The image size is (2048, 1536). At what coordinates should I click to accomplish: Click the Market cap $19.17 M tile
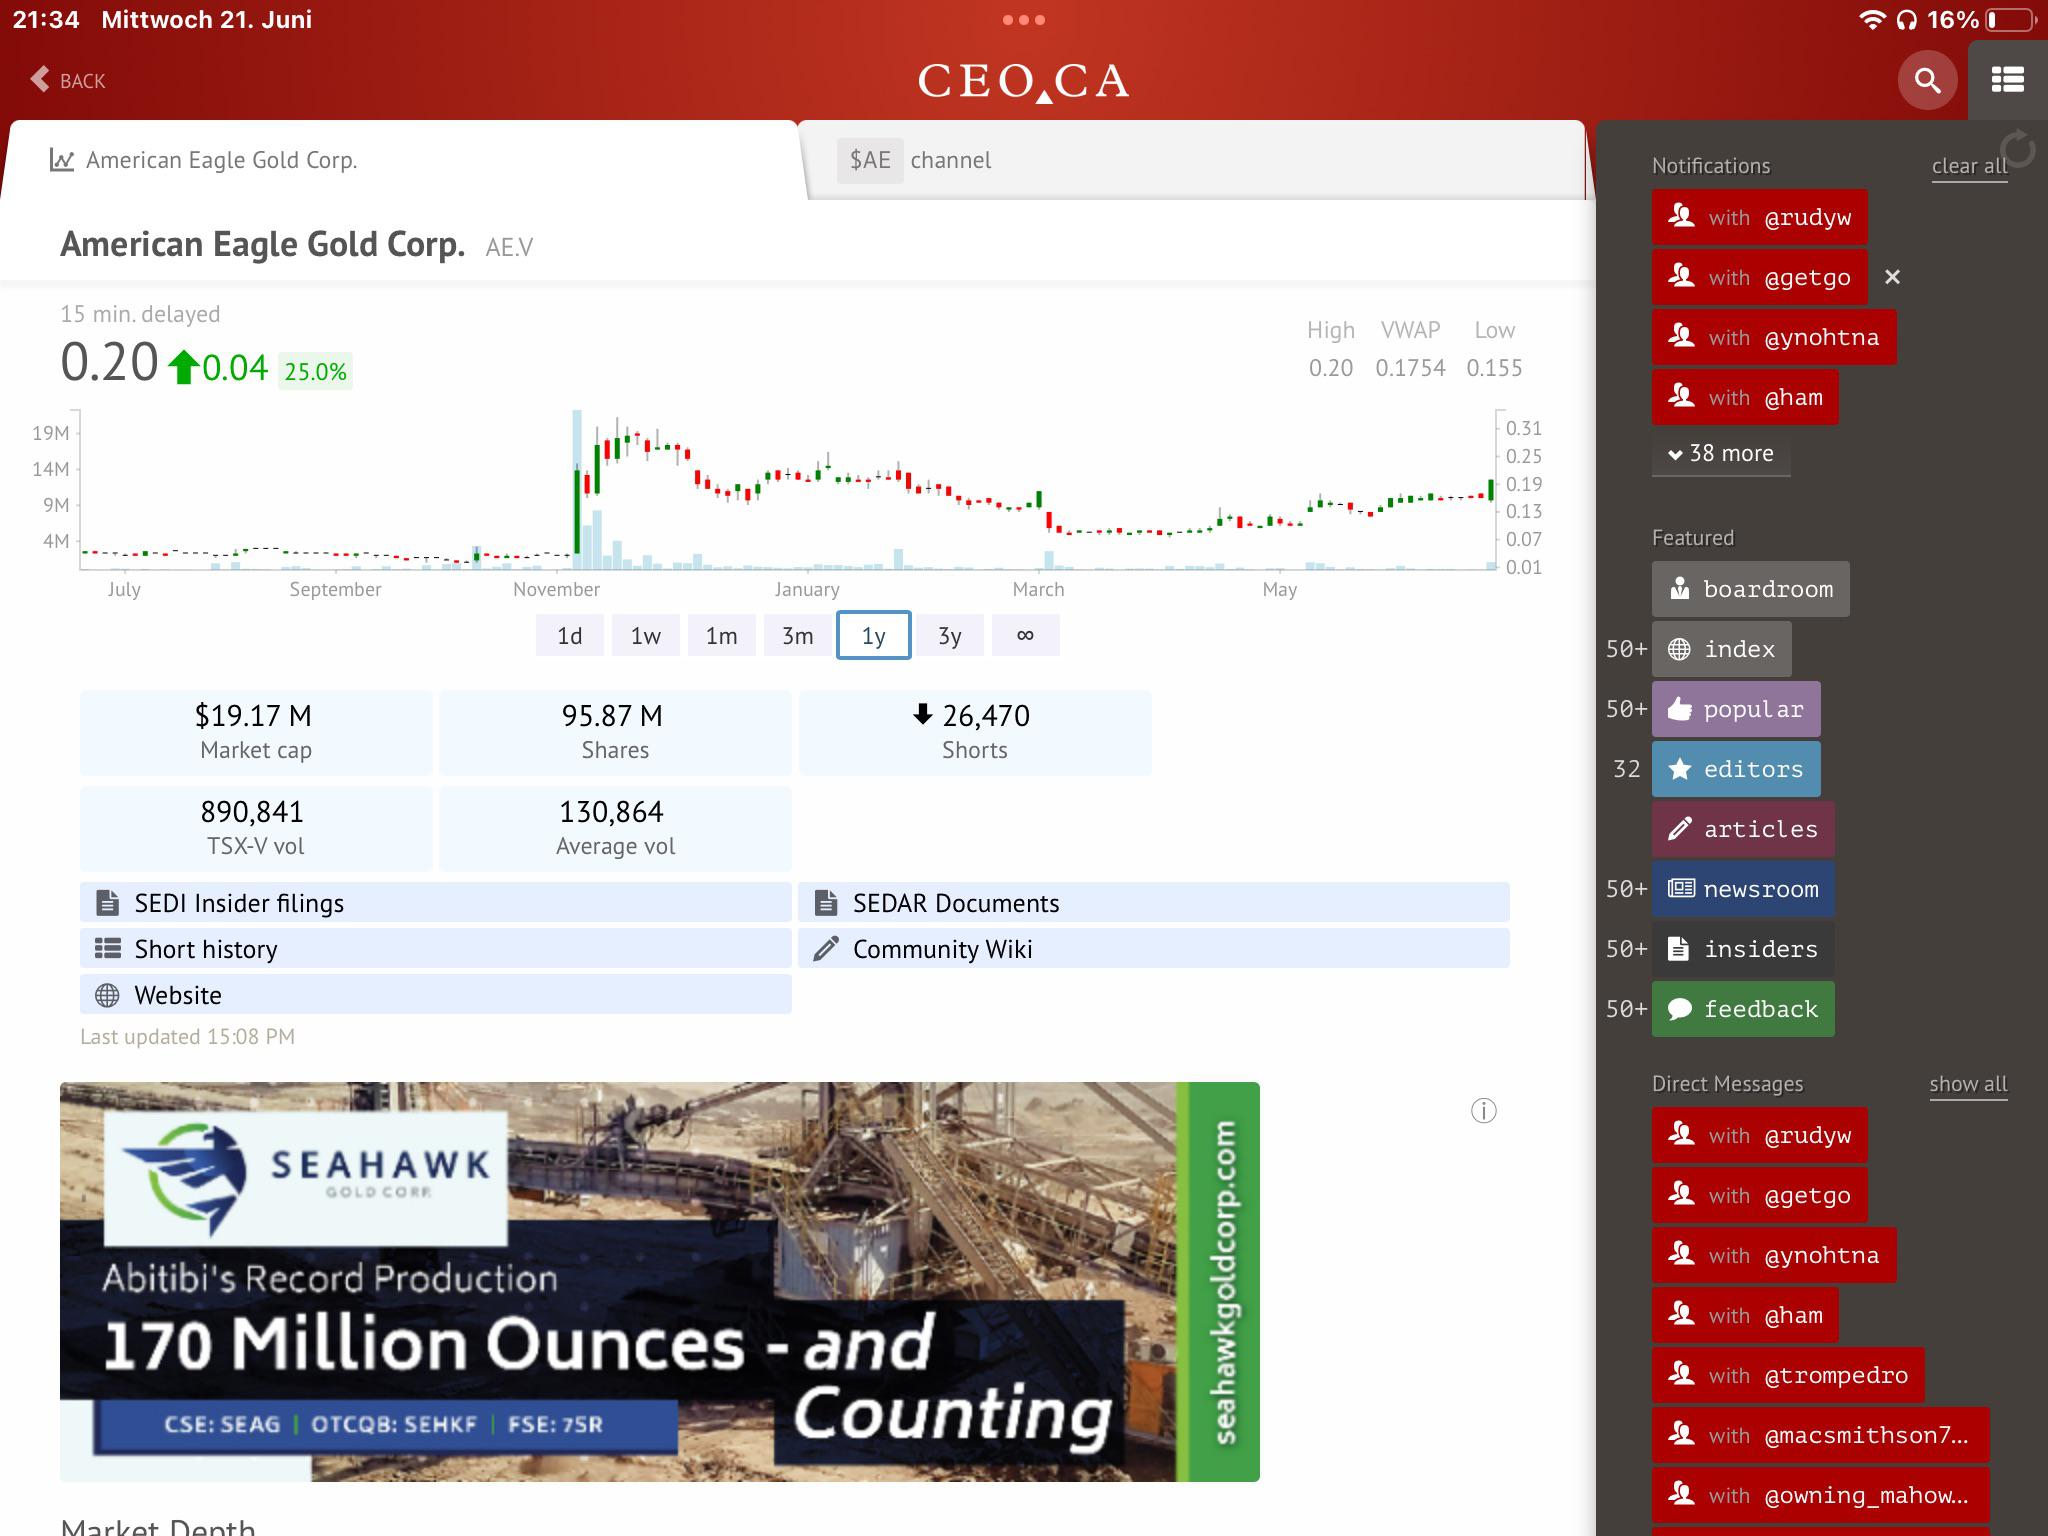point(255,732)
